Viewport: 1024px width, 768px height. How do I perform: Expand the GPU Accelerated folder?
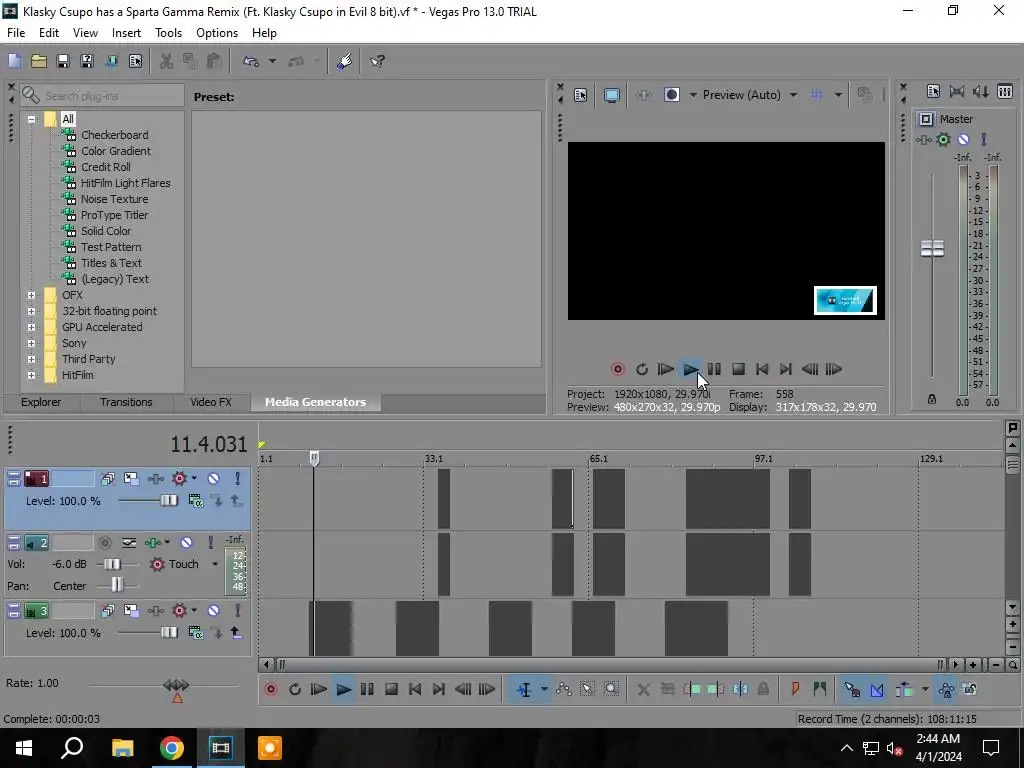(x=31, y=327)
